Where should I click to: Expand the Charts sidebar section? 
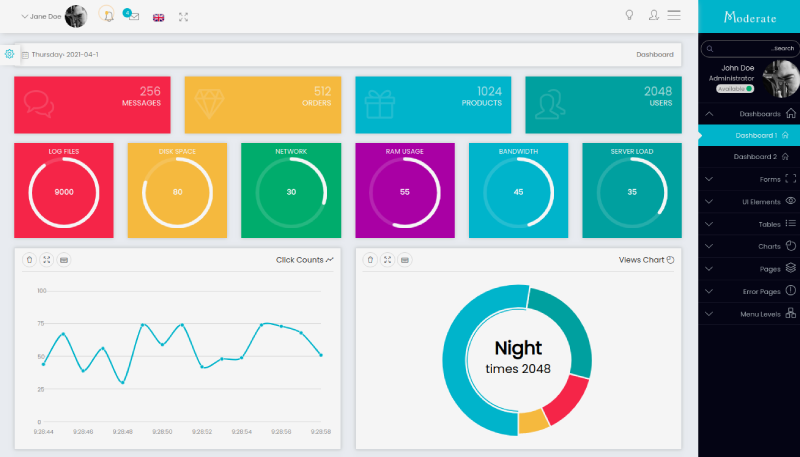(x=749, y=245)
